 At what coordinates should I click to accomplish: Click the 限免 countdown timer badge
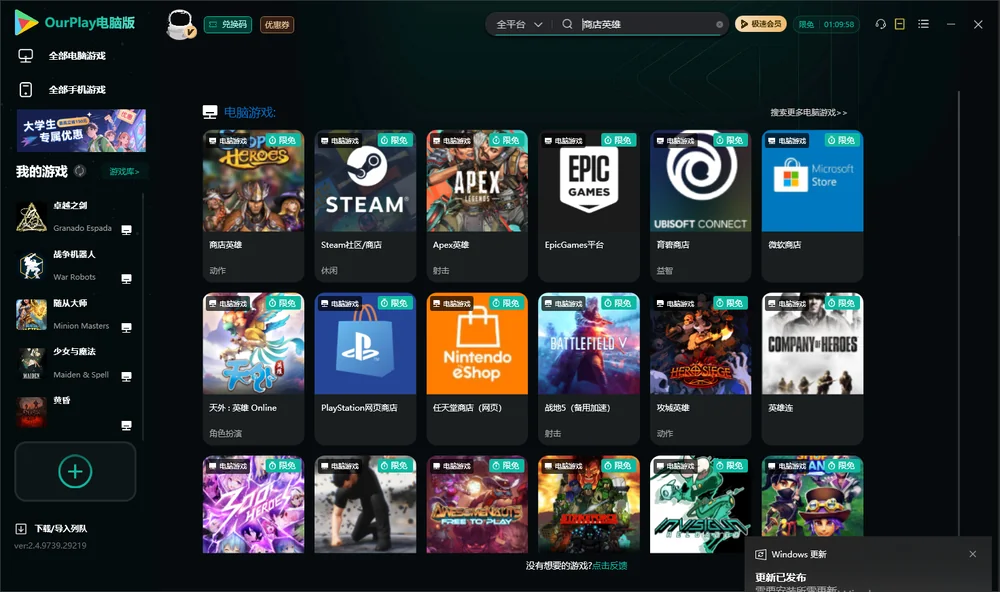(826, 24)
